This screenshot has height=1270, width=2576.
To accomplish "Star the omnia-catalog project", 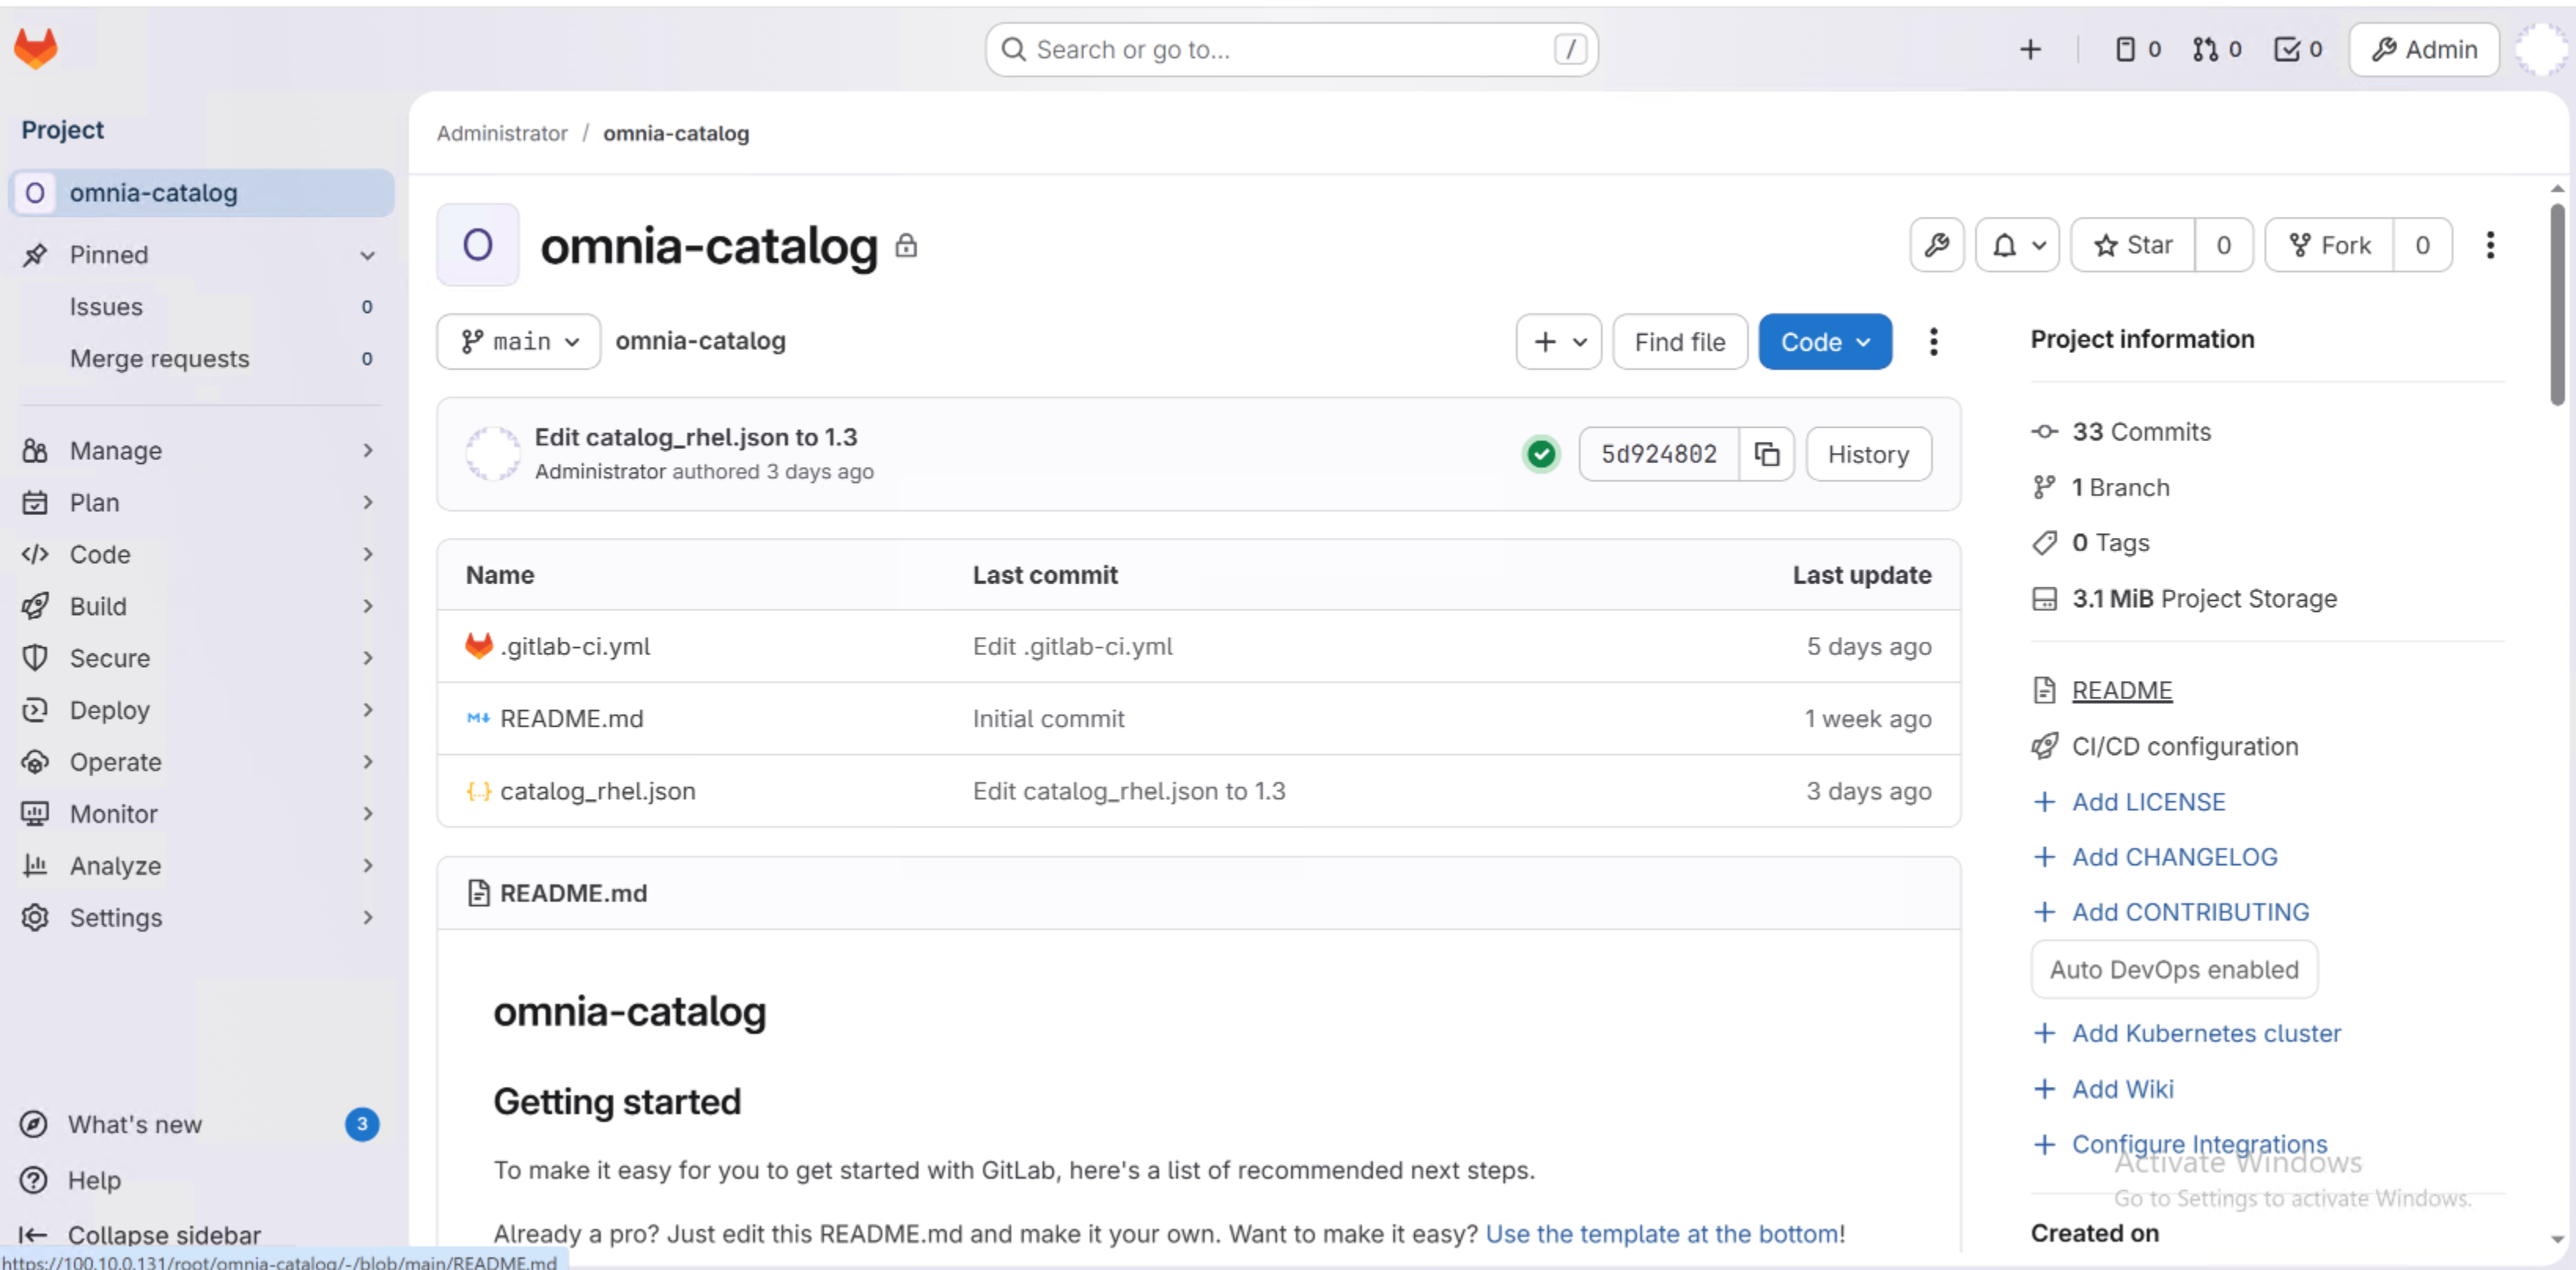I will (x=2133, y=245).
